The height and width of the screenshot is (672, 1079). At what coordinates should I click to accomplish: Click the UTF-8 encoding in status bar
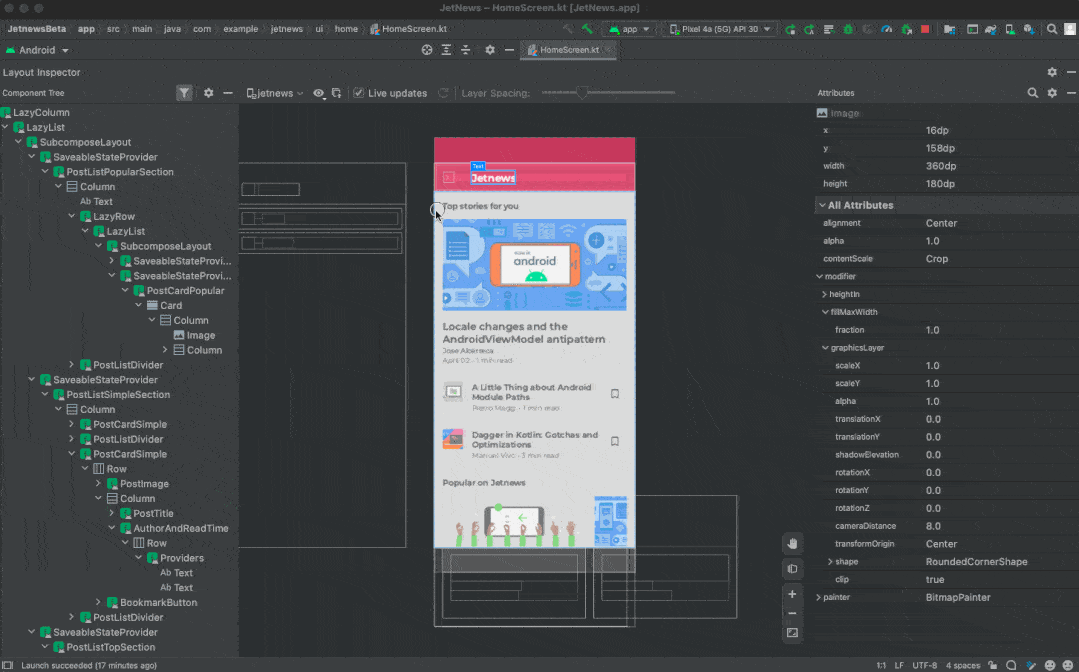click(925, 665)
